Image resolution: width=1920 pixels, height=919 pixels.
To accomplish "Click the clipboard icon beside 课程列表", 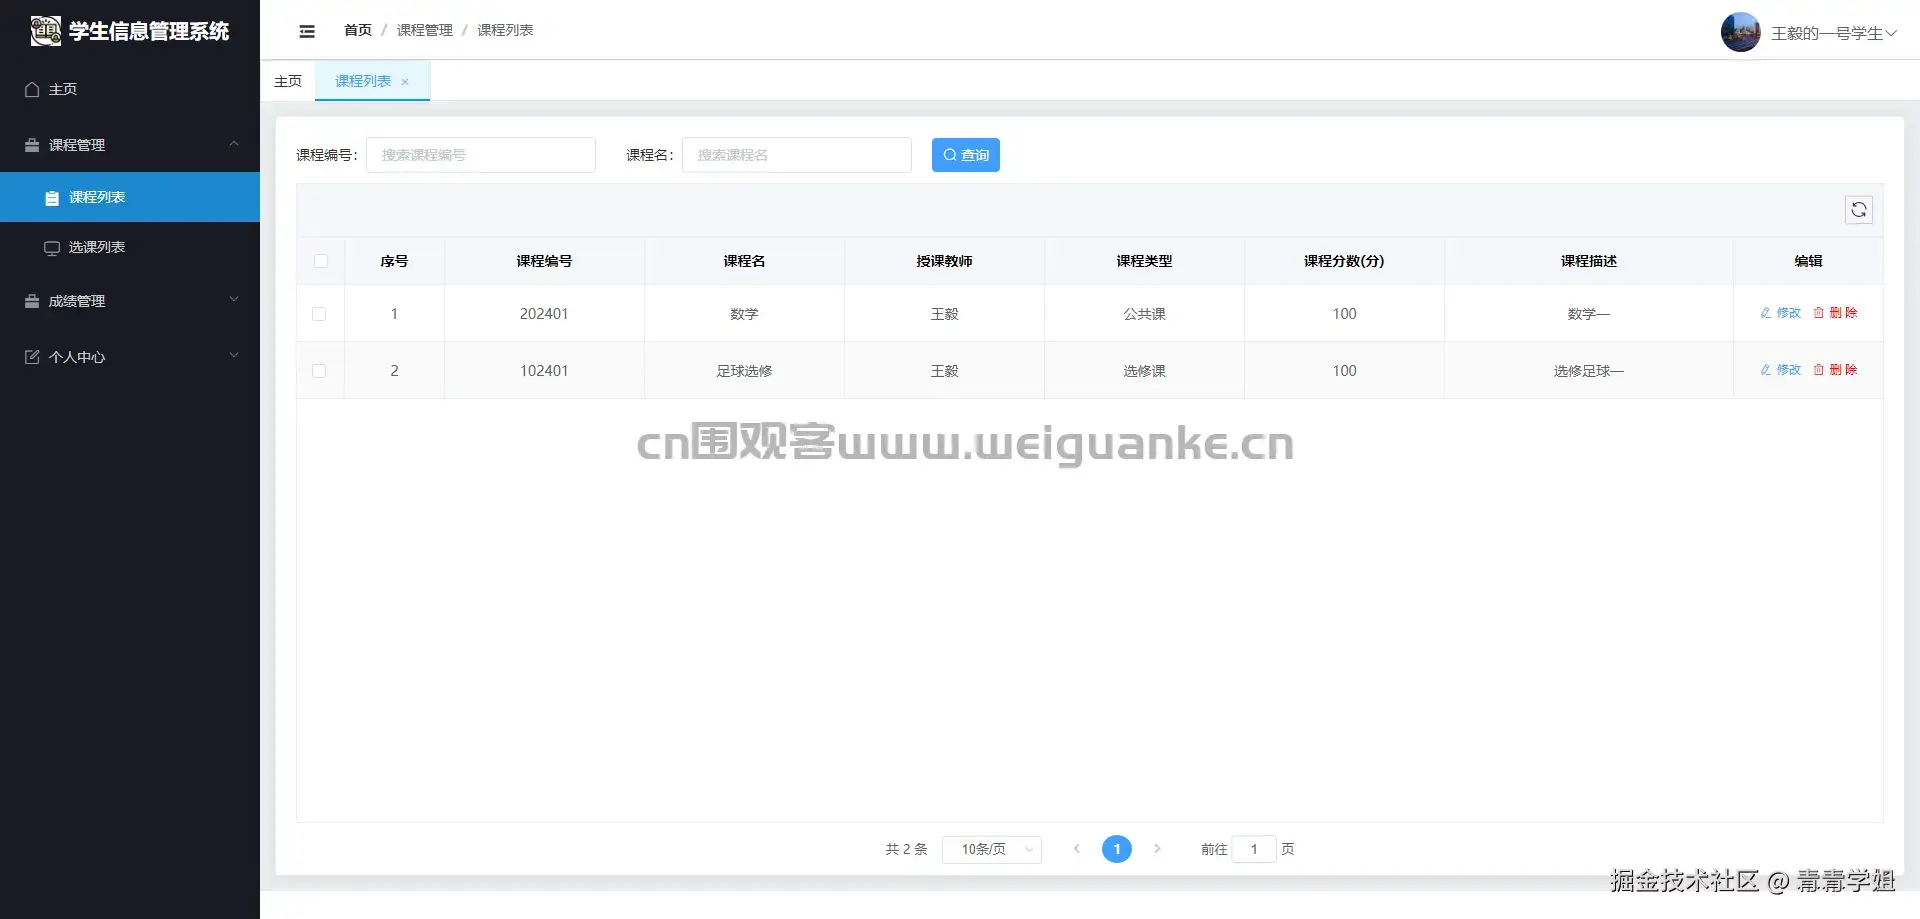I will tap(52, 198).
